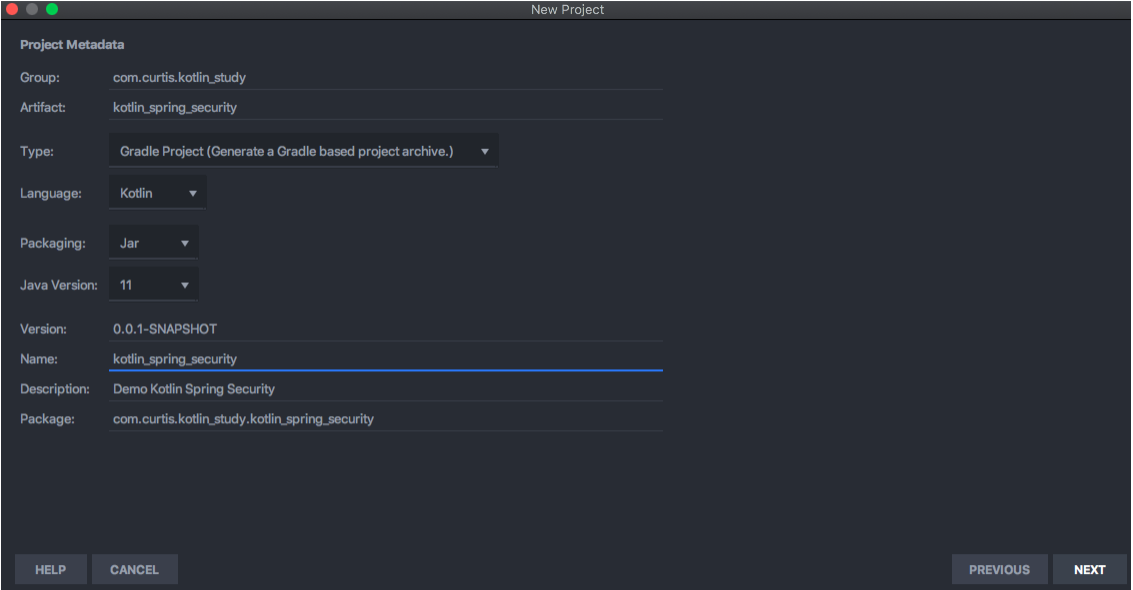
Task: Open the Packaging dropdown showing Jar
Action: 153,243
